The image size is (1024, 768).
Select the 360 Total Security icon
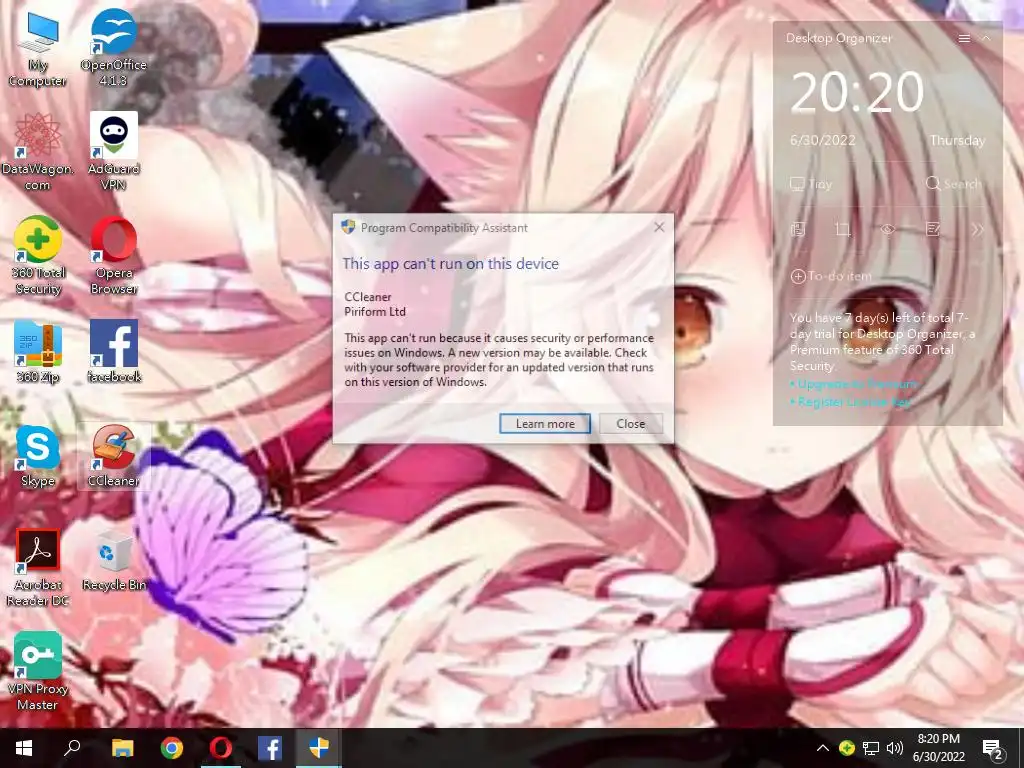pos(38,256)
